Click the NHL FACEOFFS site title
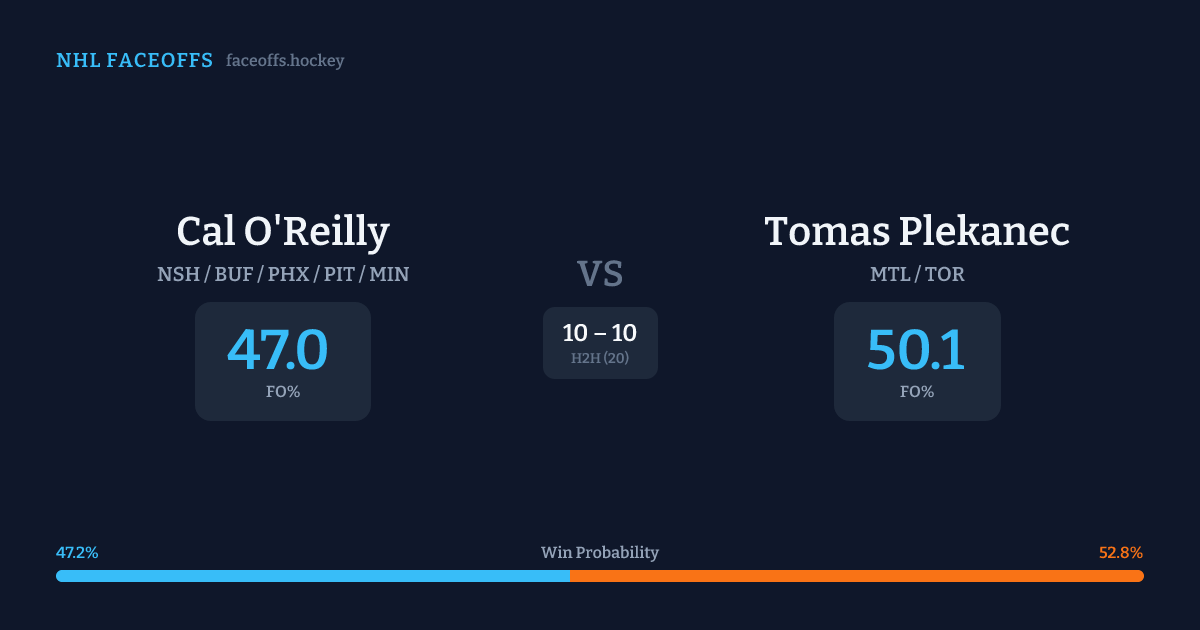Image resolution: width=1200 pixels, height=630 pixels. point(134,61)
